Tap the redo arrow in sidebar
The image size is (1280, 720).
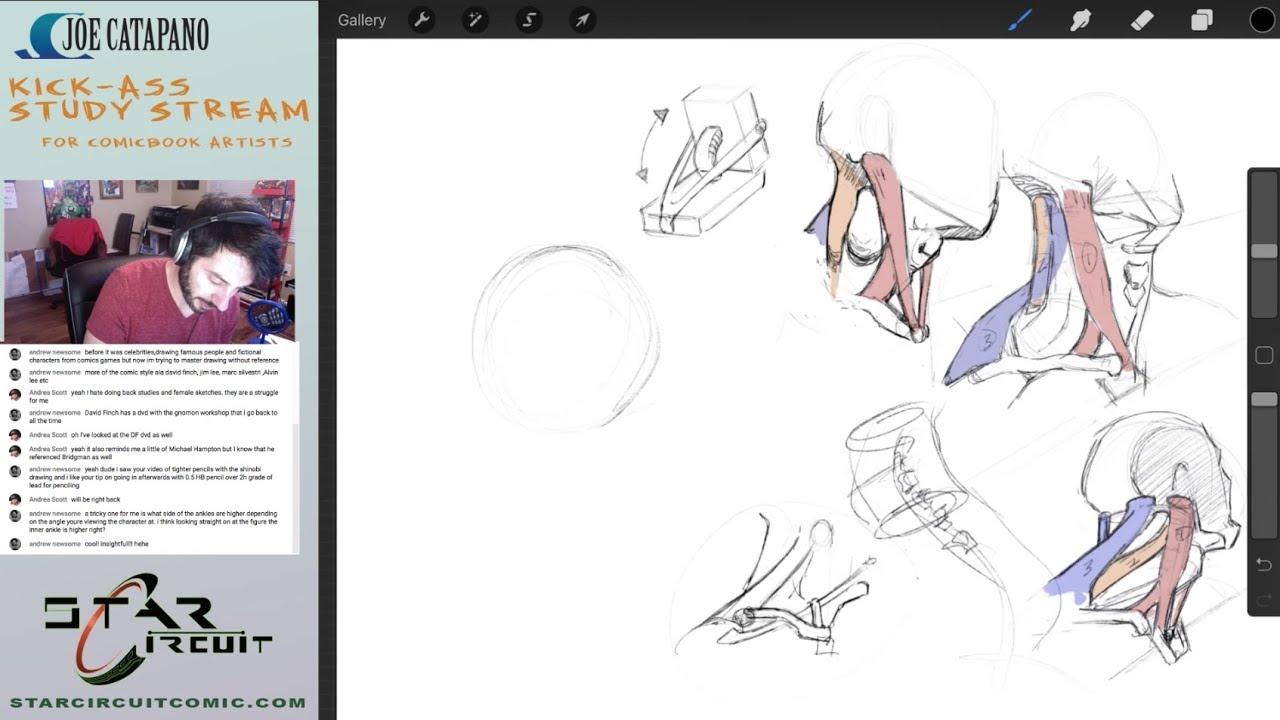(1264, 598)
